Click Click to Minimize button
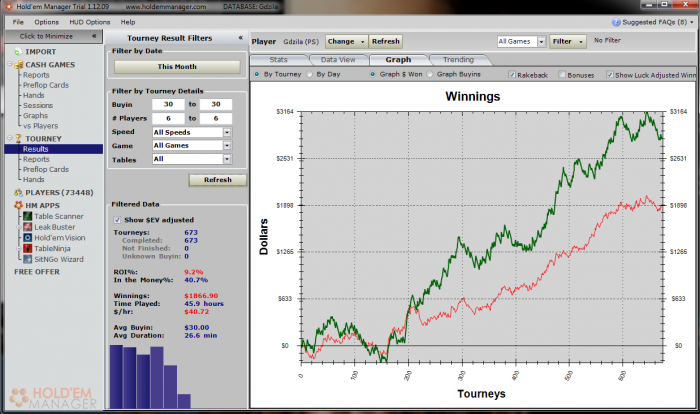The width and height of the screenshot is (700, 414). (54, 36)
